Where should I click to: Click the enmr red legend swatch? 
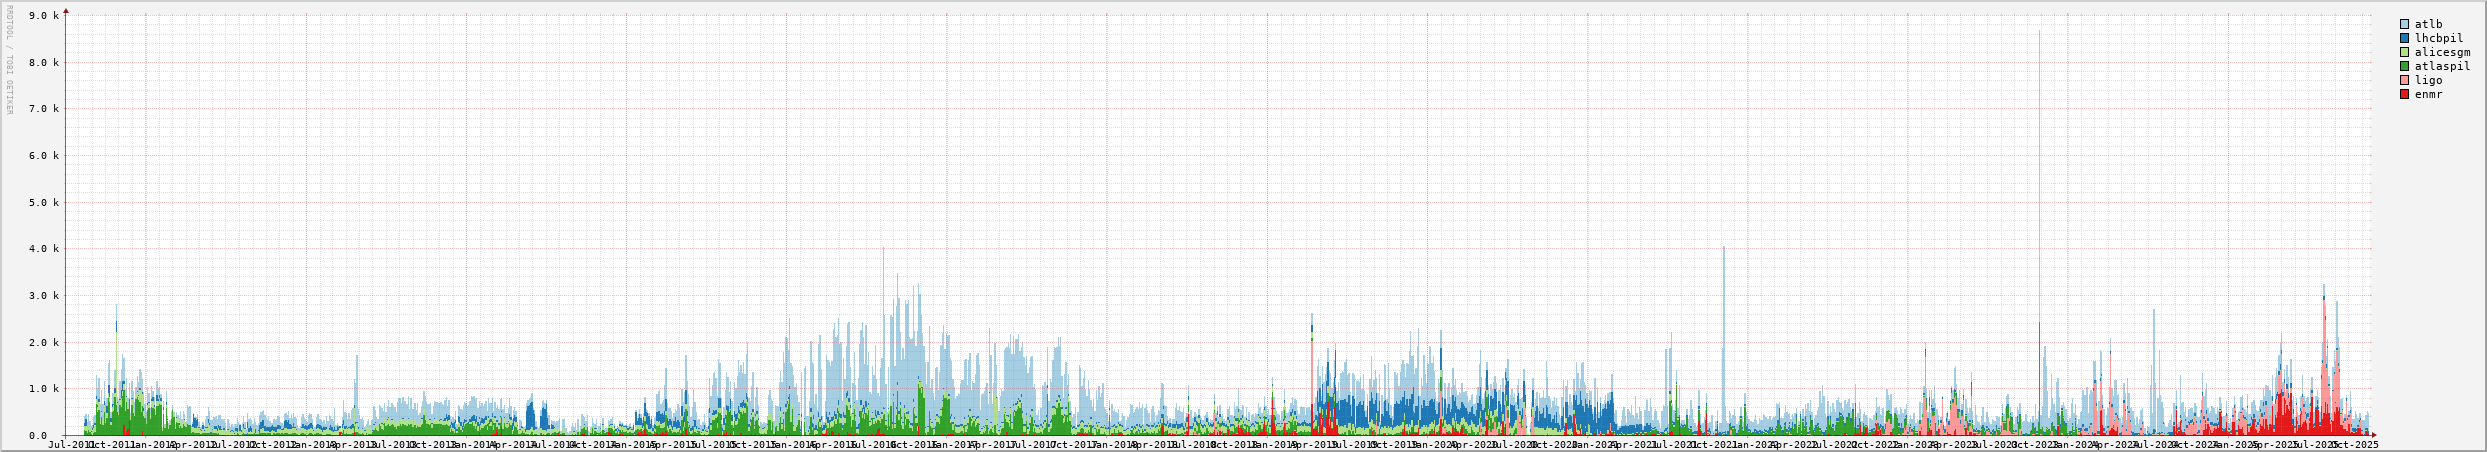coord(2404,94)
